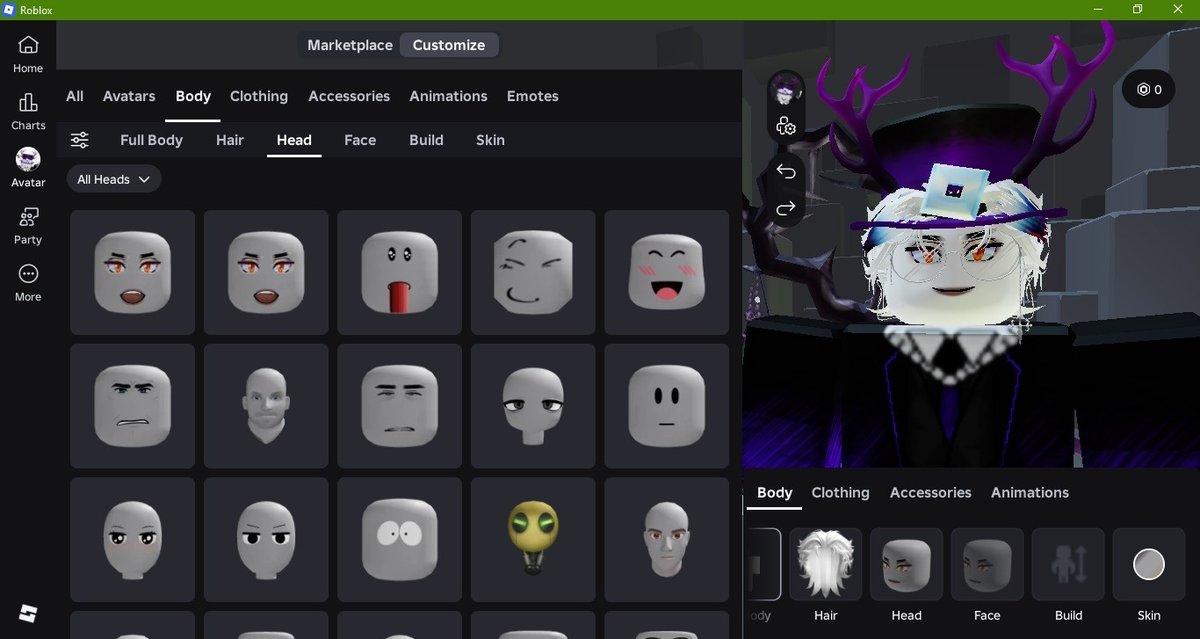Click avatar portrait thumbnail icon in preview

point(786,92)
